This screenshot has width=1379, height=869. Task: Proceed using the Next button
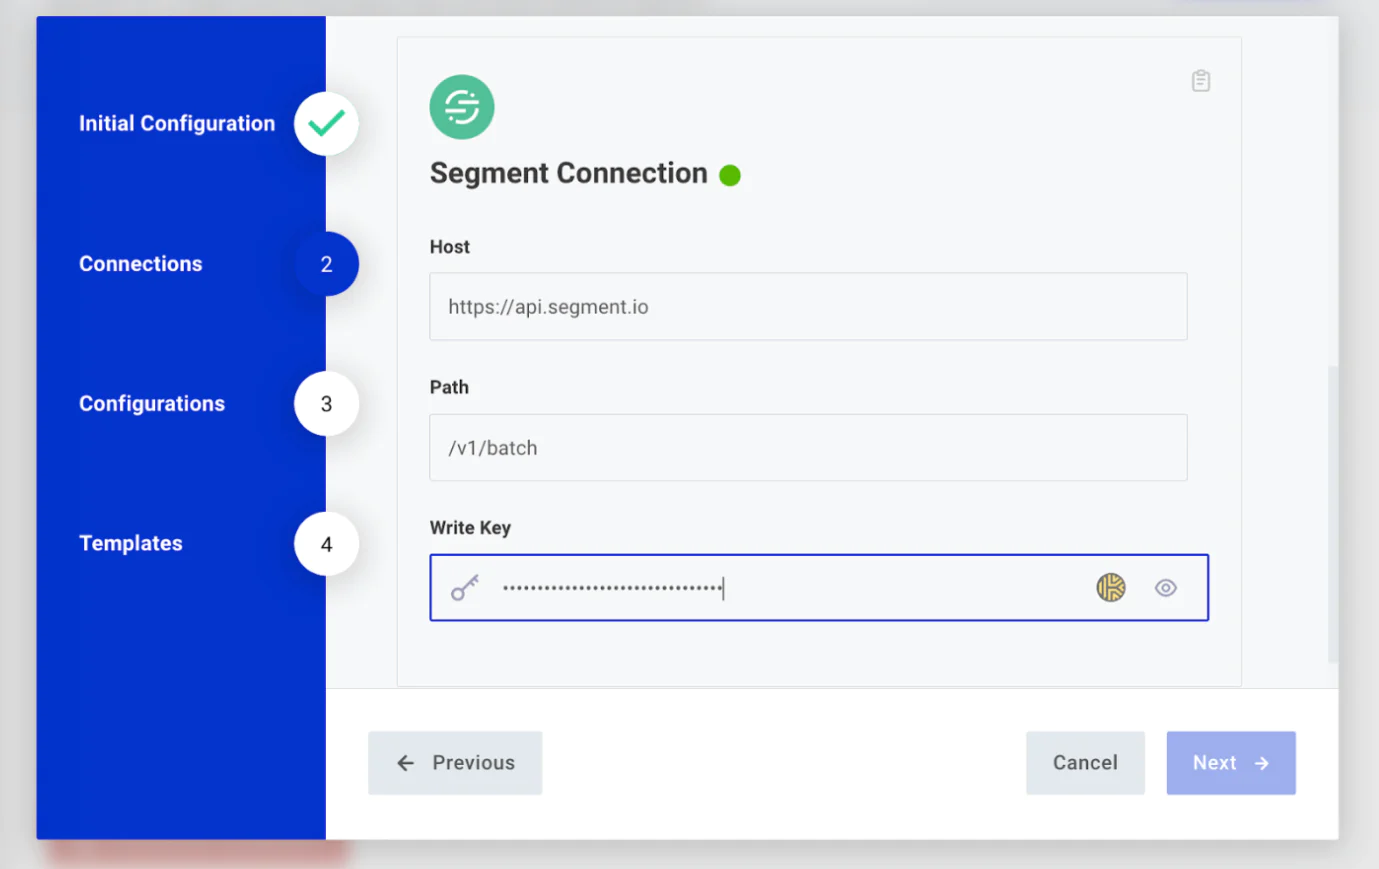[x=1231, y=762]
